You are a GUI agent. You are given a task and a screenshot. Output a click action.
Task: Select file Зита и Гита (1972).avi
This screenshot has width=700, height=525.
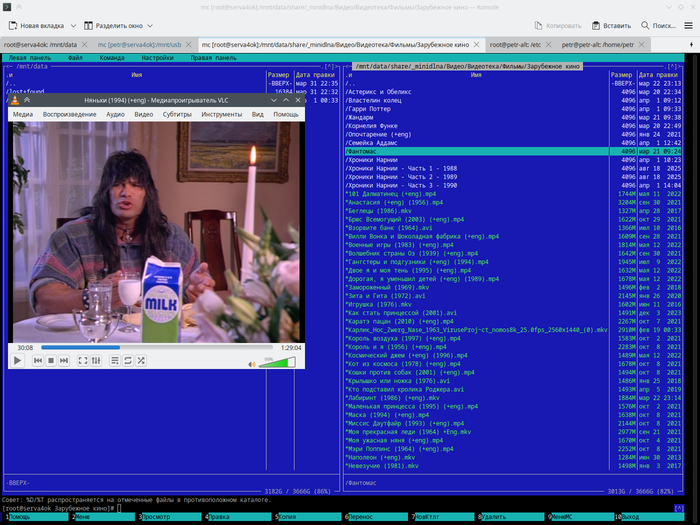coord(385,296)
